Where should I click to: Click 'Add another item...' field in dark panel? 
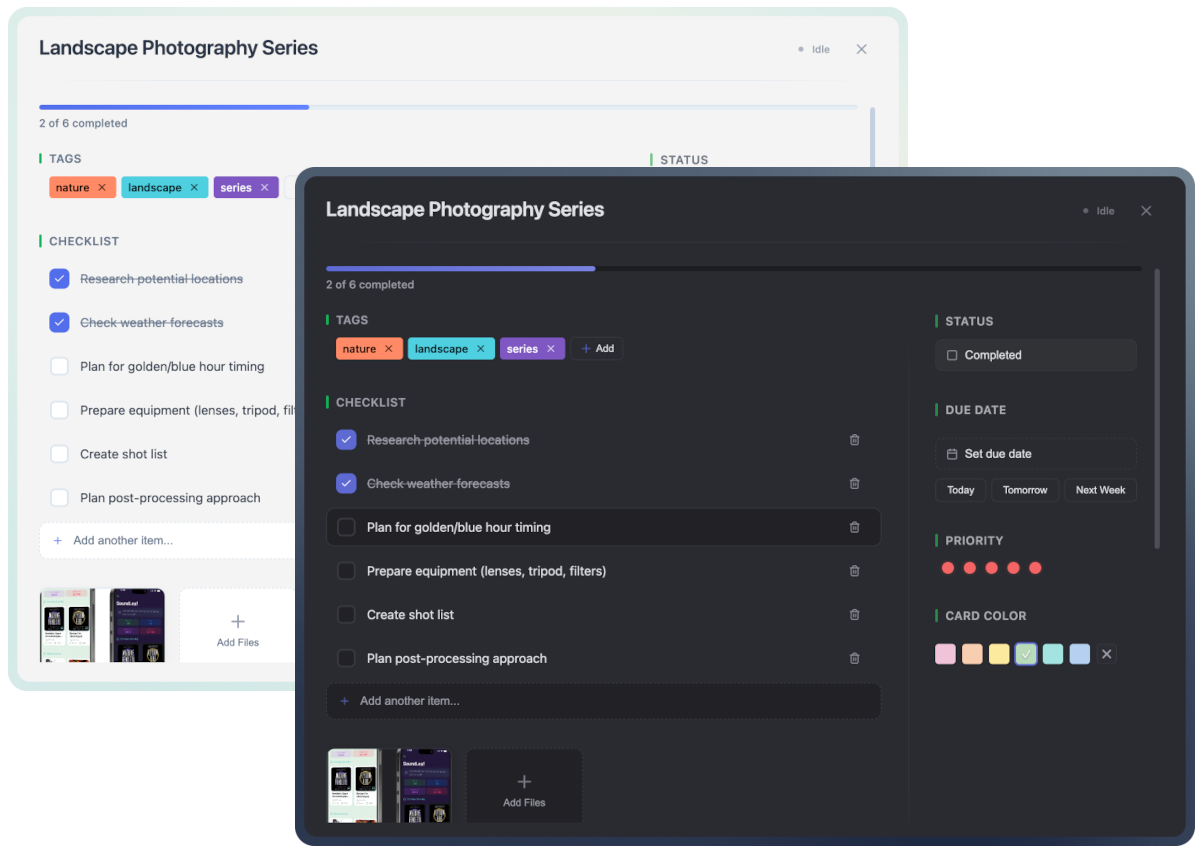(603, 701)
